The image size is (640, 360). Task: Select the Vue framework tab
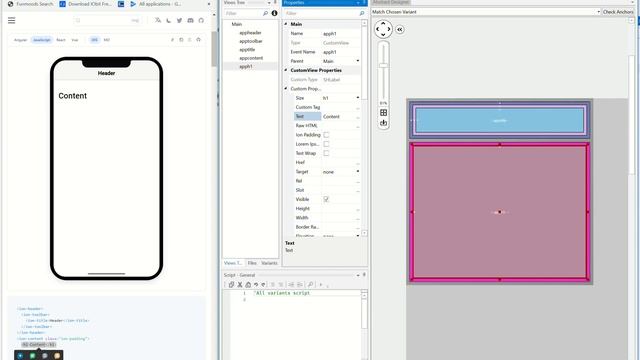point(75,40)
